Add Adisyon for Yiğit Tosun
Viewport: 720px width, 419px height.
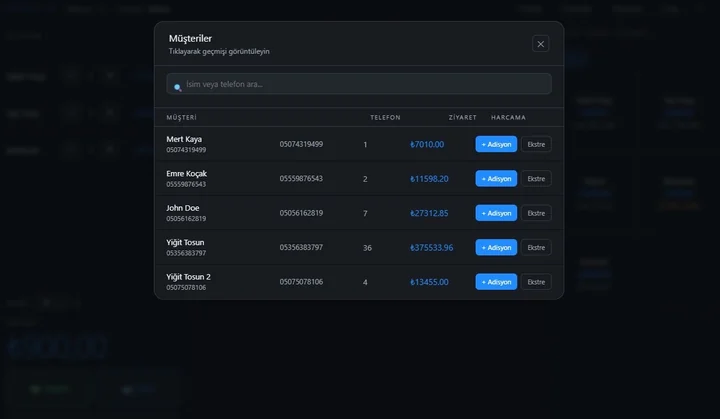tap(496, 248)
